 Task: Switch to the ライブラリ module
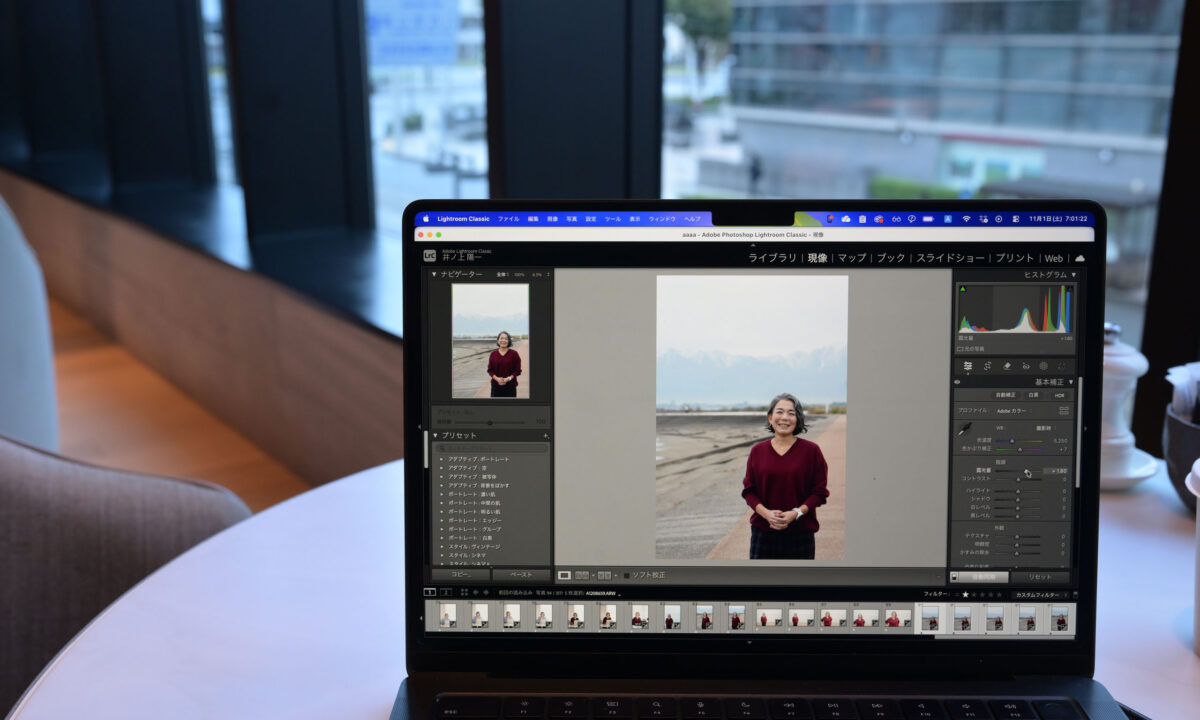773,258
